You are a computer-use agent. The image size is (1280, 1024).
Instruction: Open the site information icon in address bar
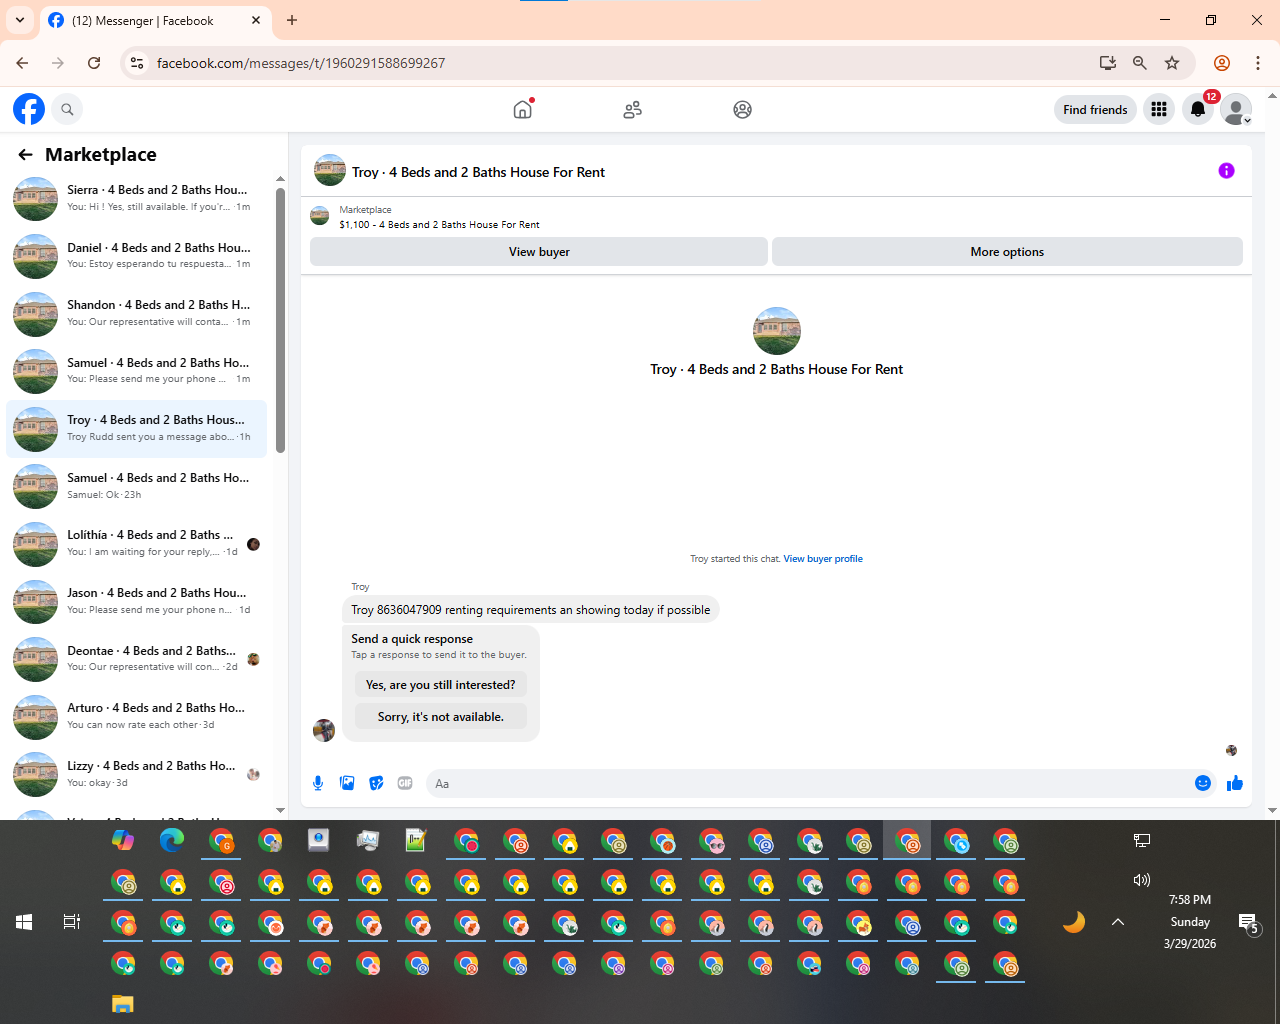click(137, 63)
